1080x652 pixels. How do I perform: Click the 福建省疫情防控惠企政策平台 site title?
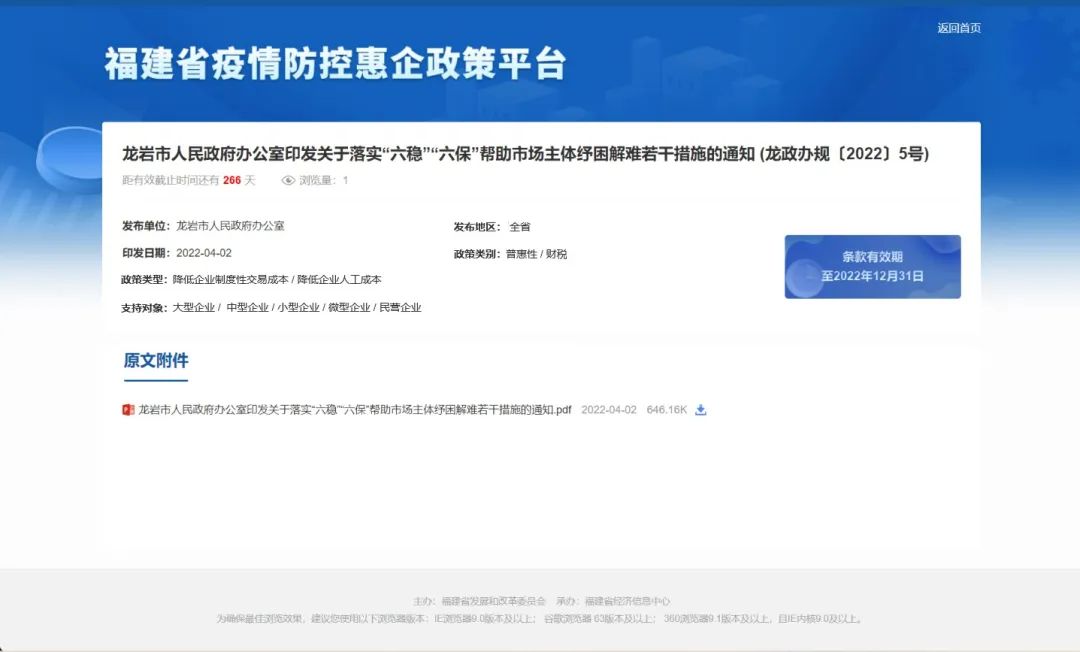pyautogui.click(x=335, y=64)
